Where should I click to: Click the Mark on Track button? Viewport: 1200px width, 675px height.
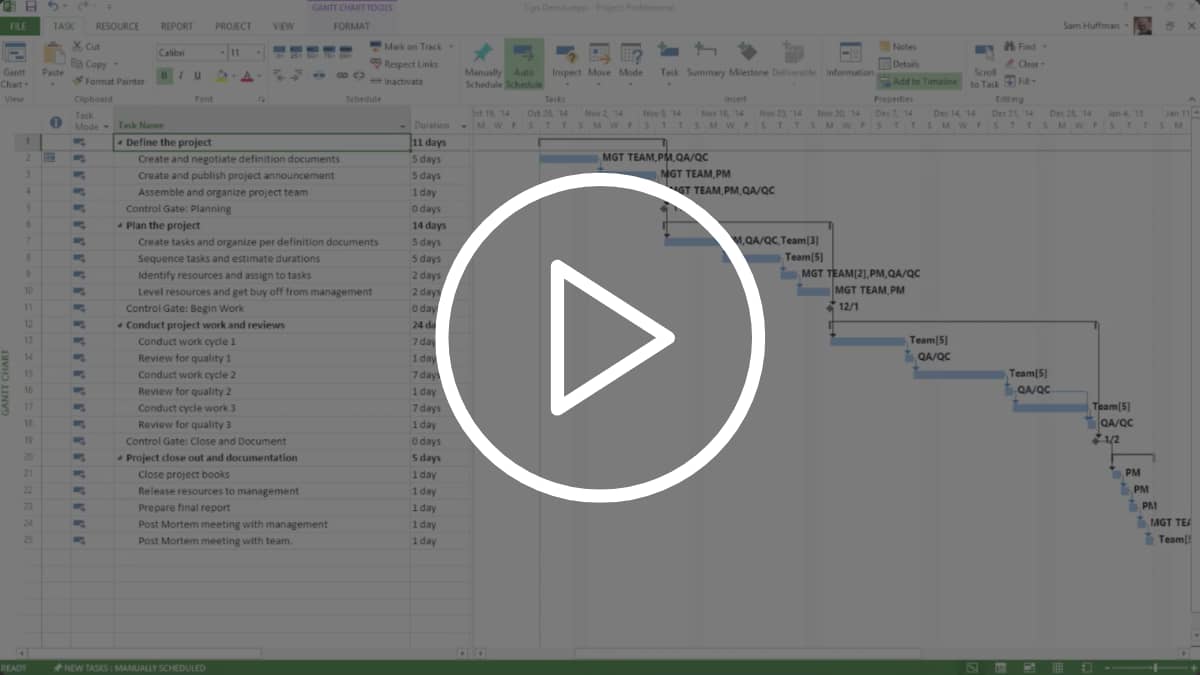412,46
